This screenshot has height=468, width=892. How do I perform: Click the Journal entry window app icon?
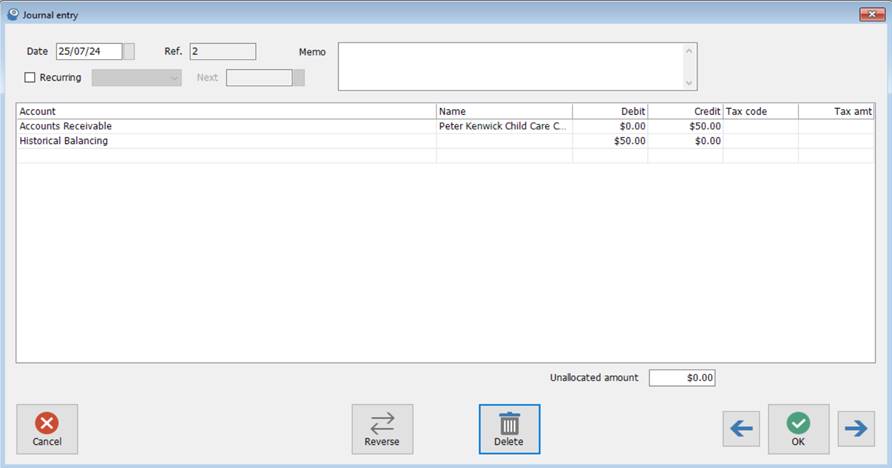click(x=13, y=14)
